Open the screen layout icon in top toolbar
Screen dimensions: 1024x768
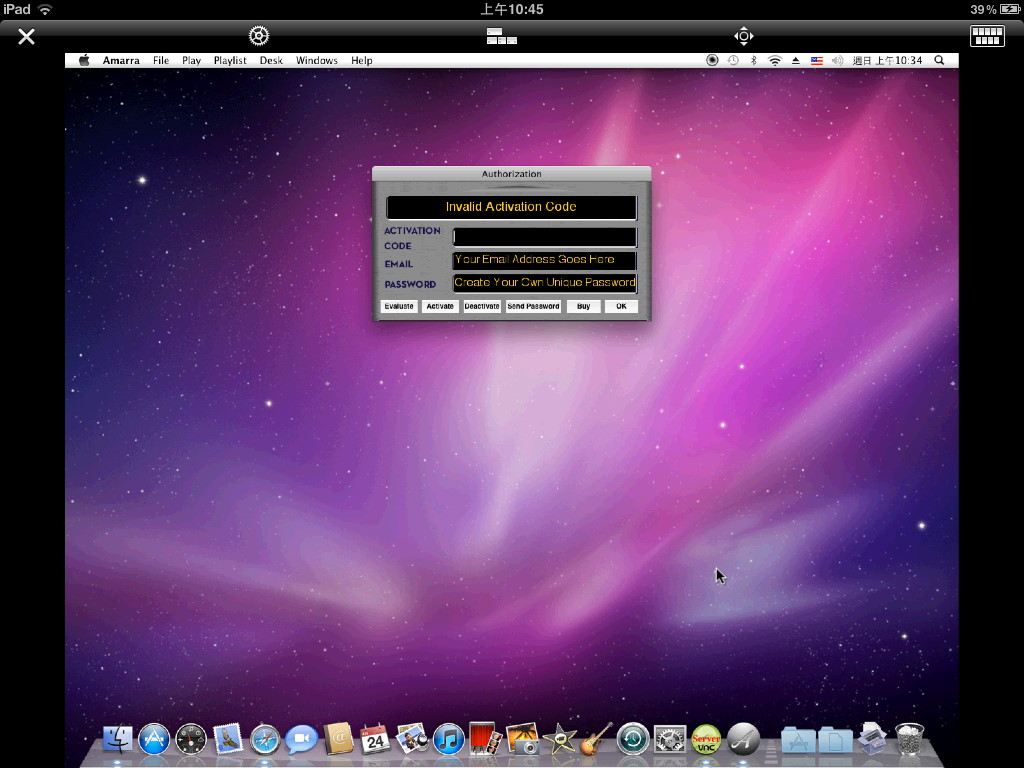click(502, 36)
